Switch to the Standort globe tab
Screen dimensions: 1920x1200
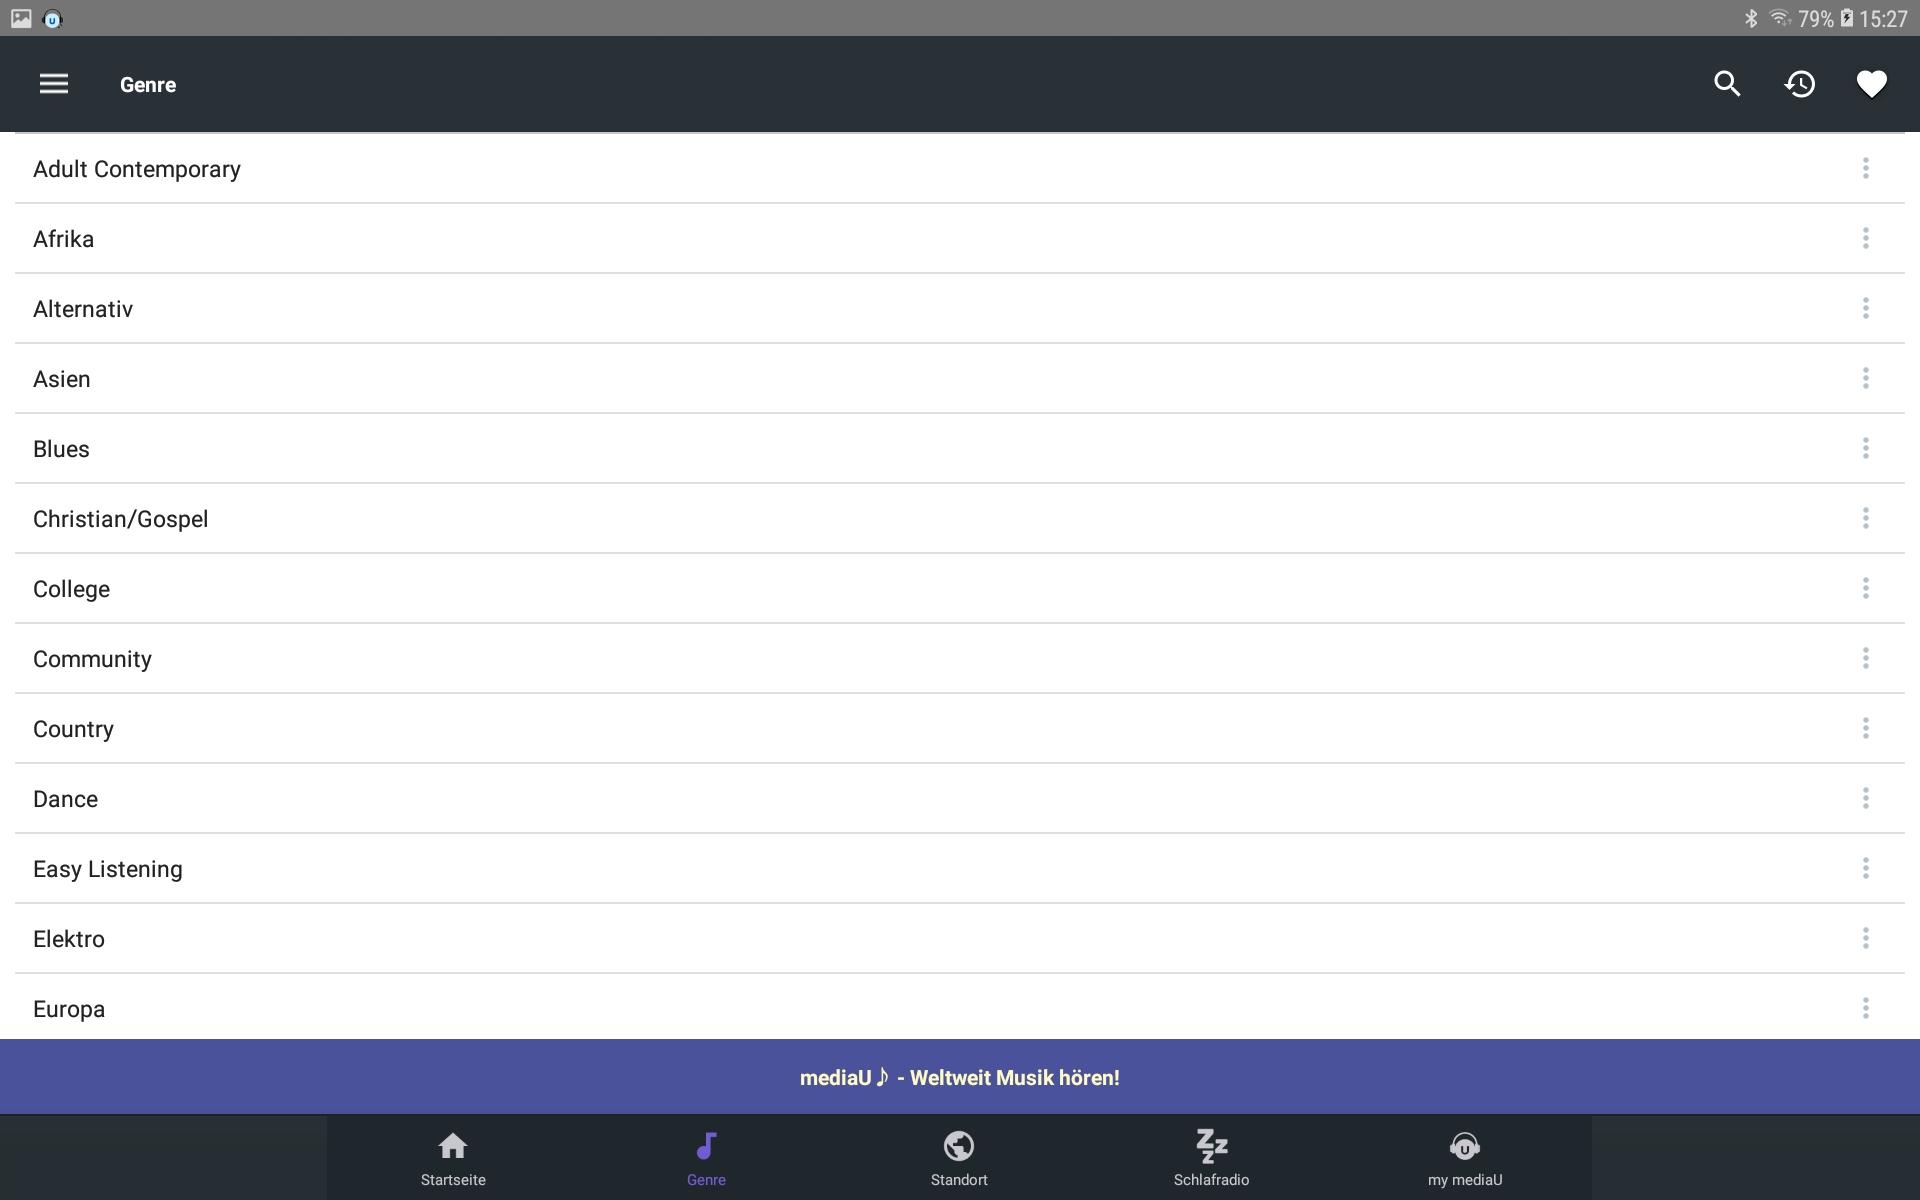(959, 1158)
